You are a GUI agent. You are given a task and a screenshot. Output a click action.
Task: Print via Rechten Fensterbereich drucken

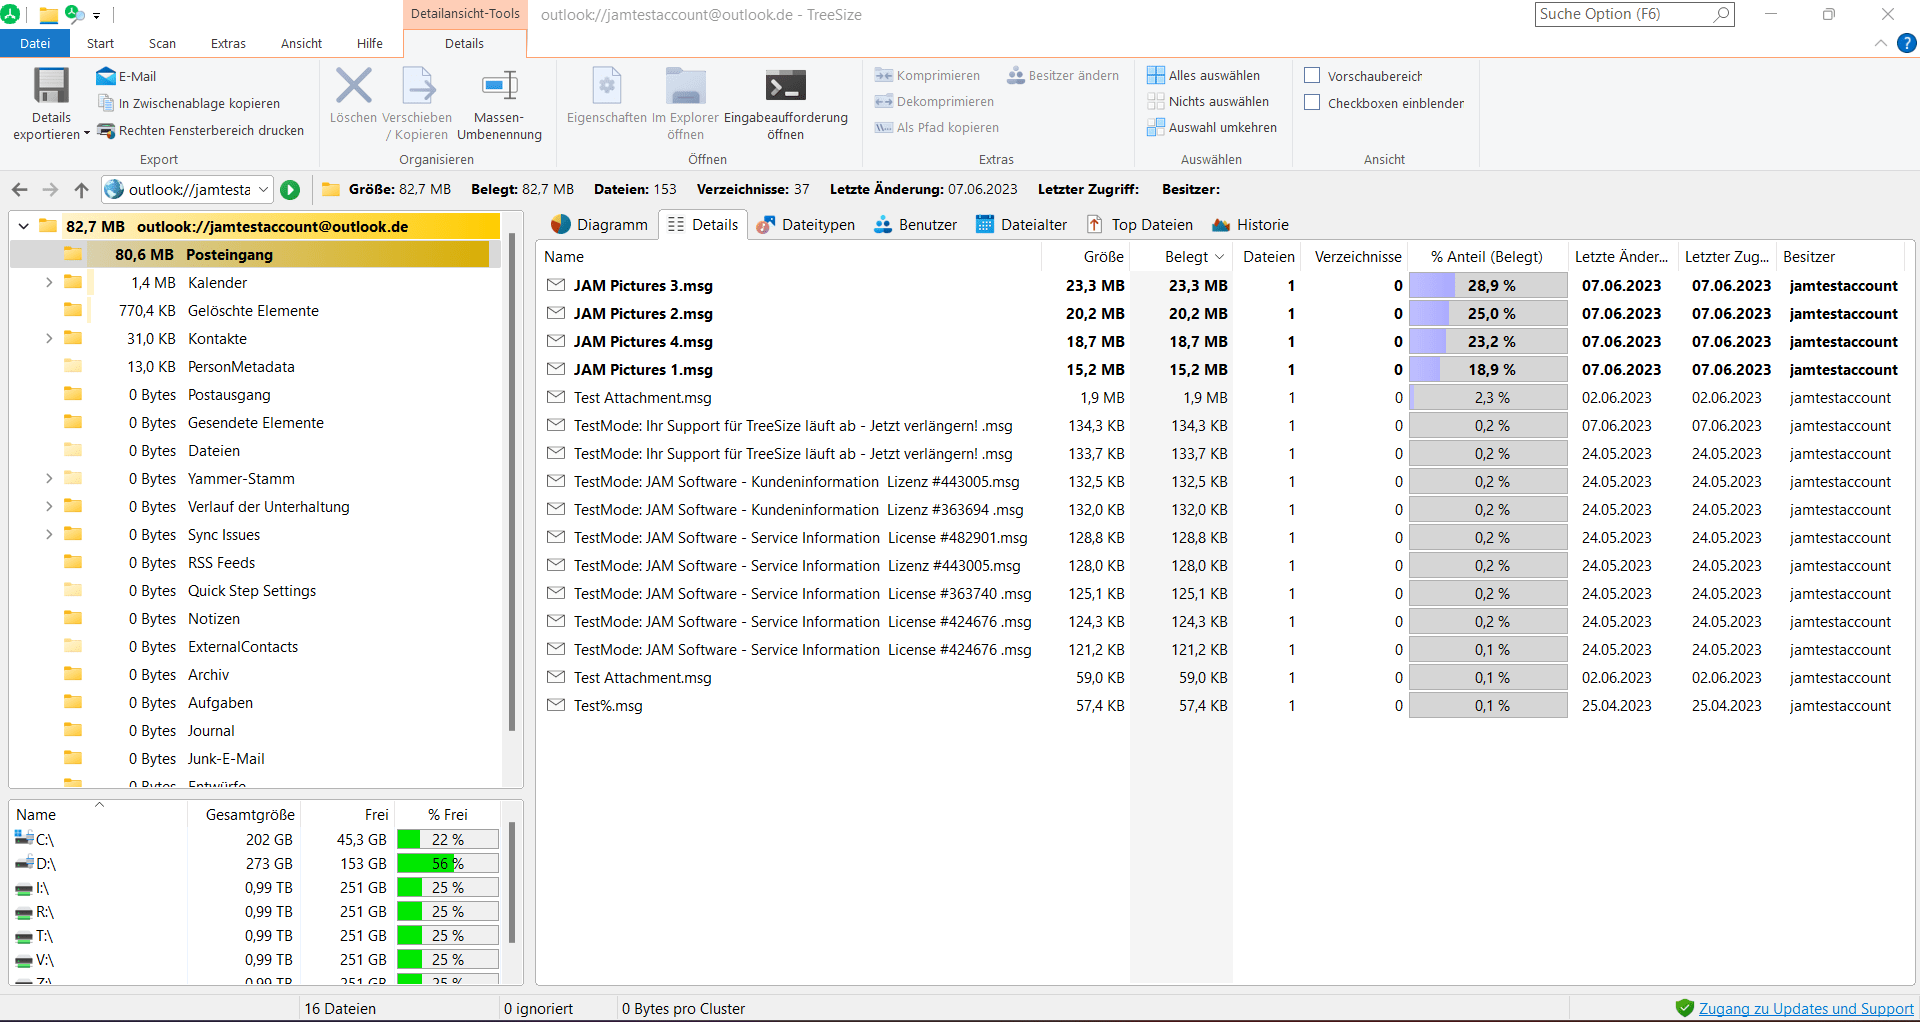coord(200,130)
